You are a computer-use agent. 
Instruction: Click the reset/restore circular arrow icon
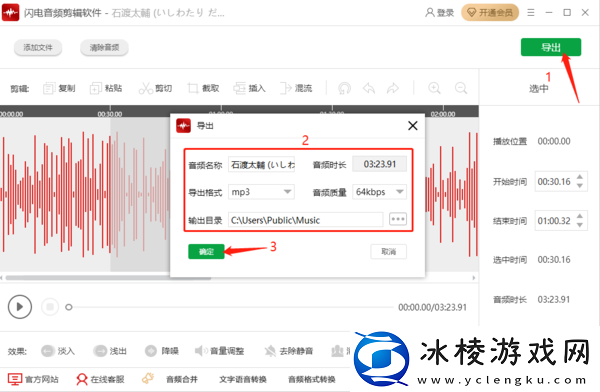pos(344,88)
